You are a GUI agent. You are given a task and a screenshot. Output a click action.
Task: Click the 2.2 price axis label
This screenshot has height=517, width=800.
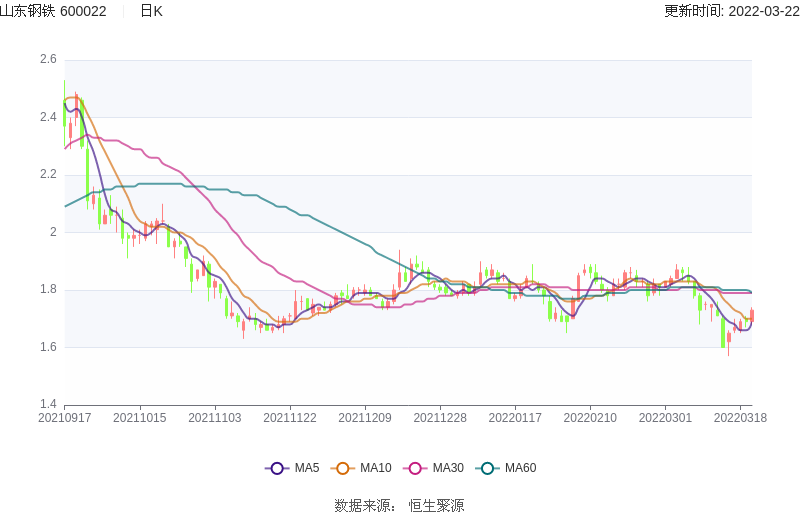(48, 175)
